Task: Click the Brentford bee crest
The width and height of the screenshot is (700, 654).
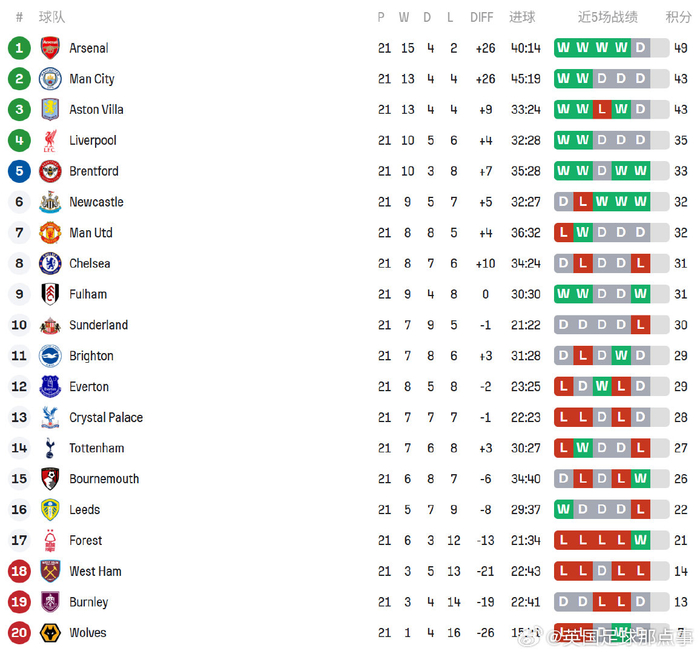Action: 50,171
